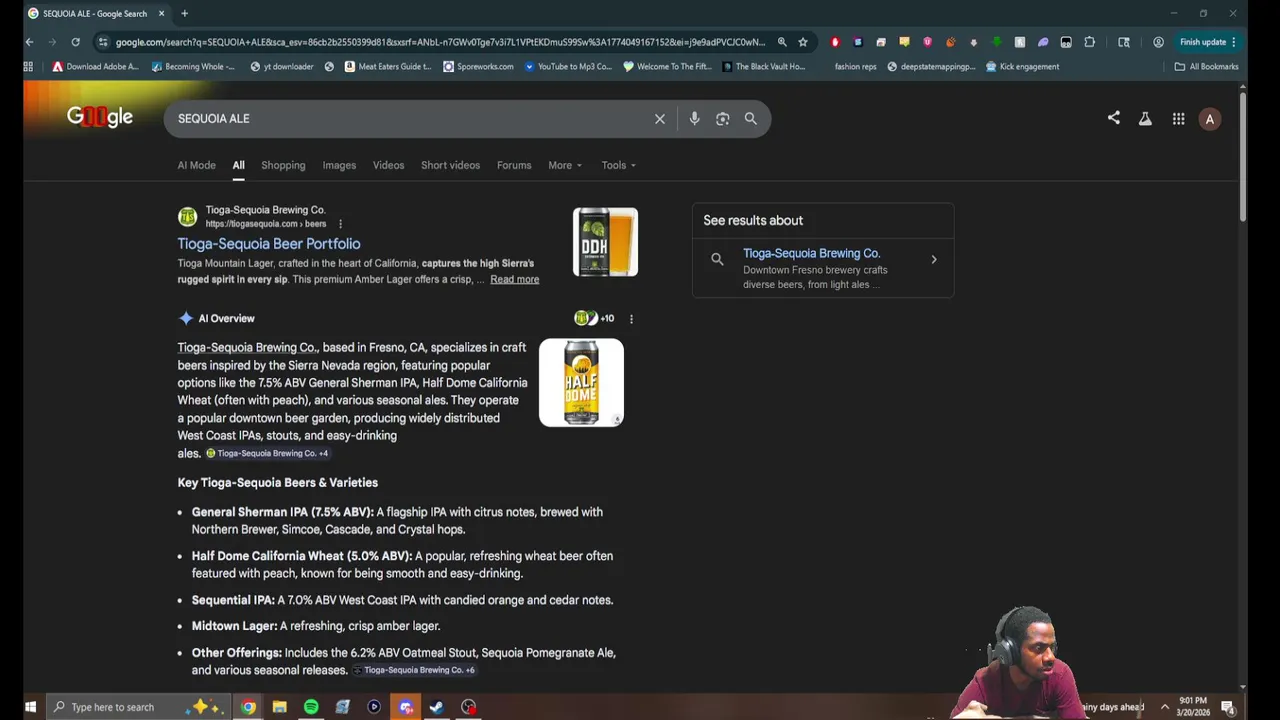Switch to Images results
This screenshot has width=1280, height=720.
click(x=339, y=165)
